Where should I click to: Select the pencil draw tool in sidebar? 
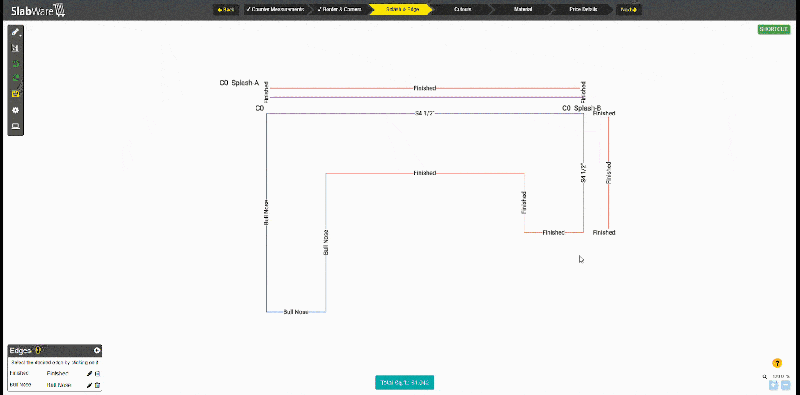tap(15, 32)
